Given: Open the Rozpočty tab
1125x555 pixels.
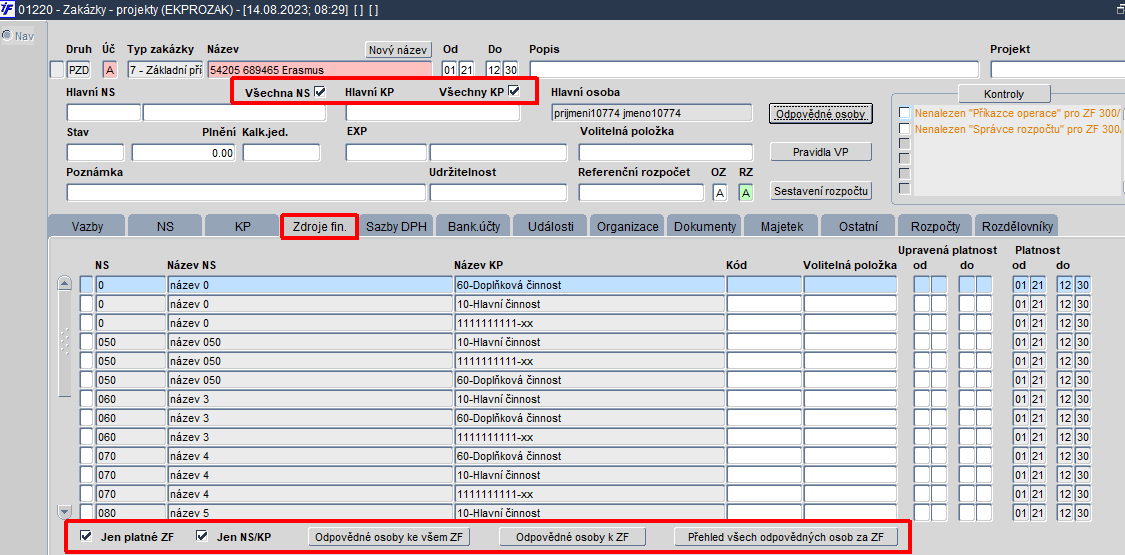Looking at the screenshot, I should click(x=935, y=226).
